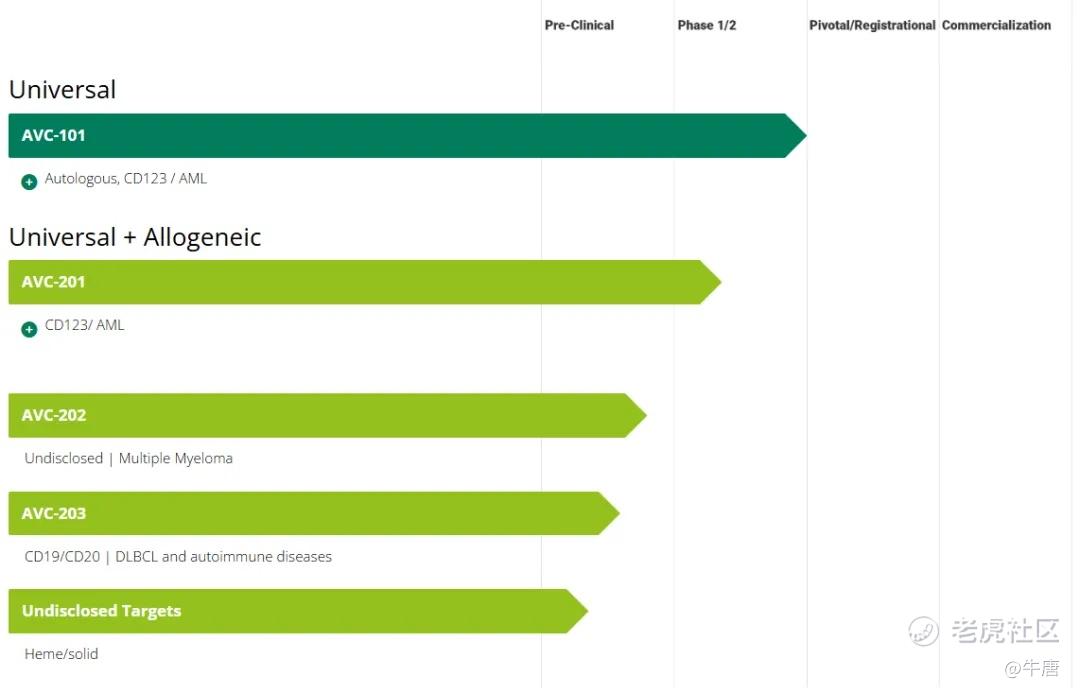Click the AVC-202 pipeline bar
The height and width of the screenshot is (693, 1080).
click(x=327, y=415)
